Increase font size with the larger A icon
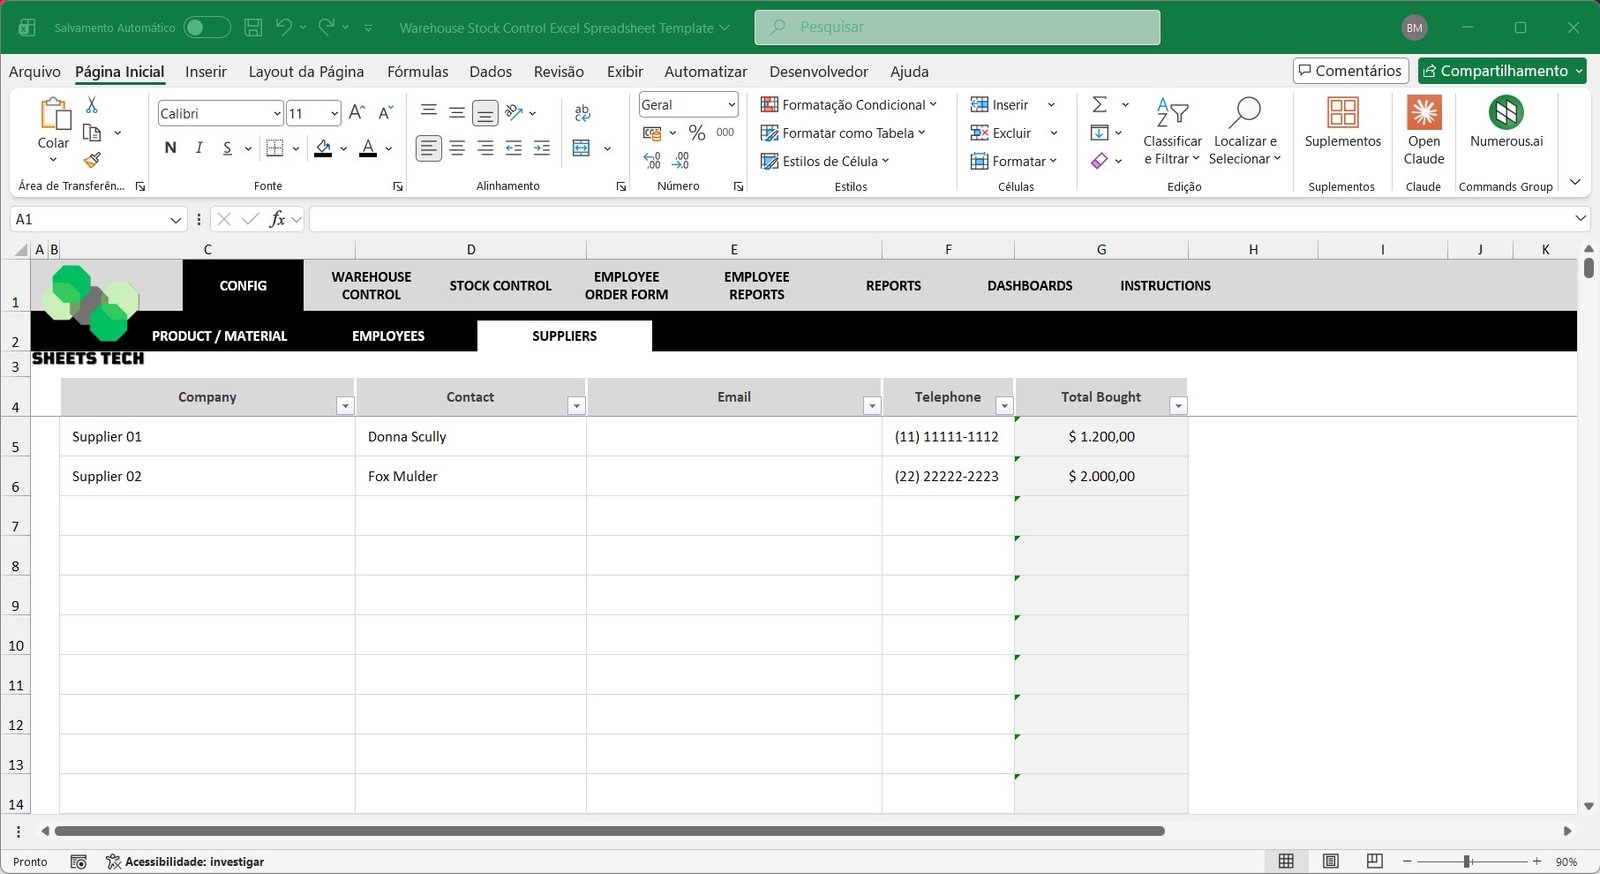 click(357, 113)
